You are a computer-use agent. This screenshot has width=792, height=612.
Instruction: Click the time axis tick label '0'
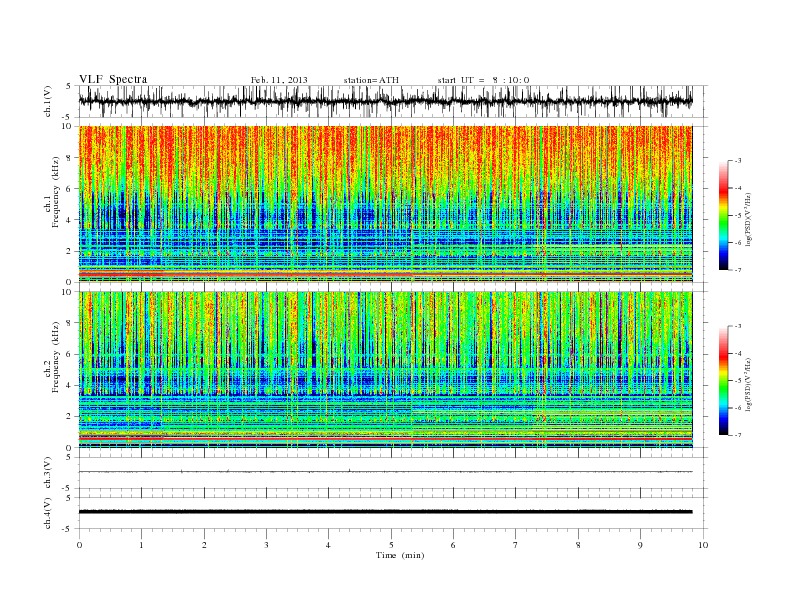click(79, 545)
